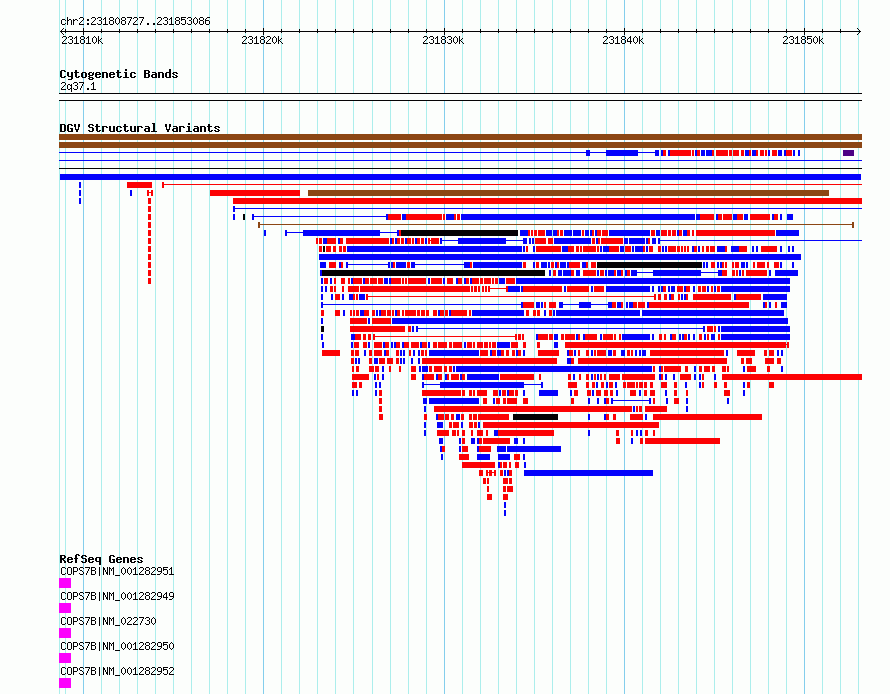The width and height of the screenshot is (890, 694).
Task: Click the left arrowhead of the ruler
Action: [x=62, y=31]
